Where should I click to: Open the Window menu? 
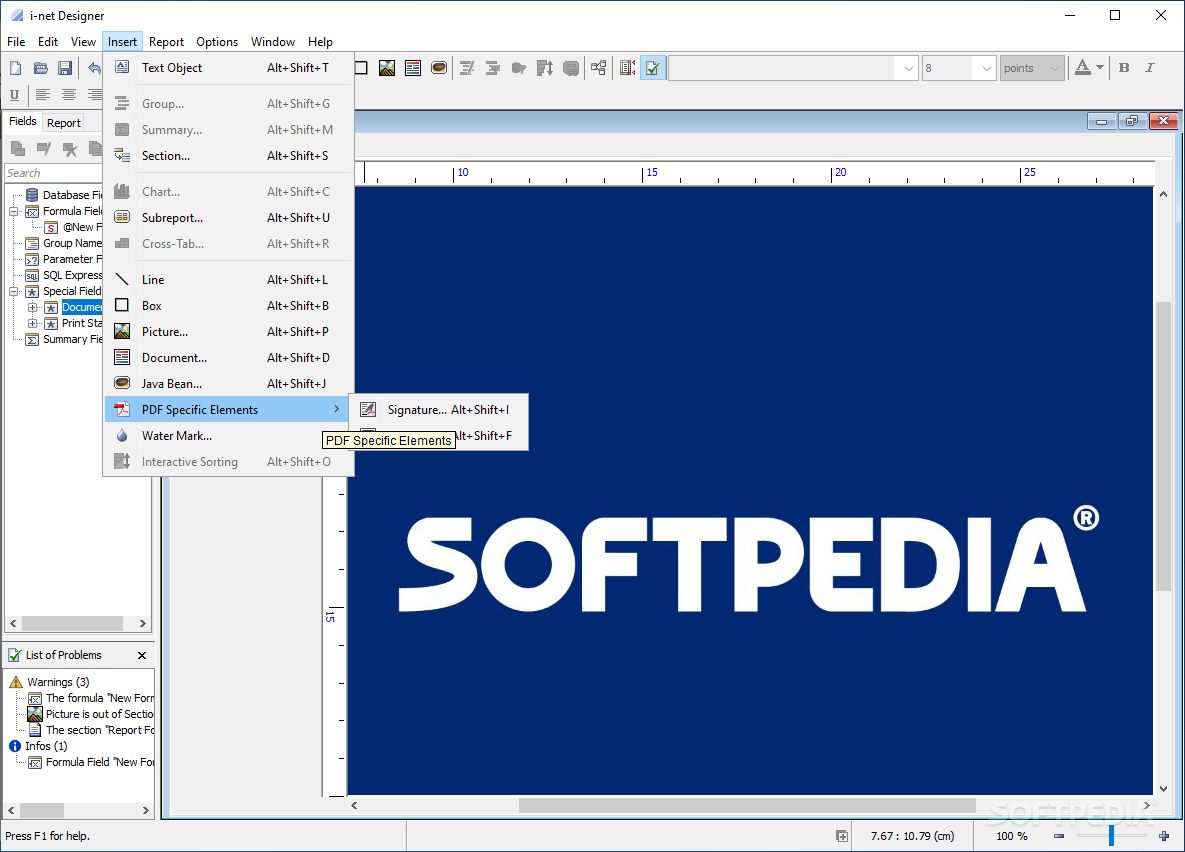coord(273,42)
